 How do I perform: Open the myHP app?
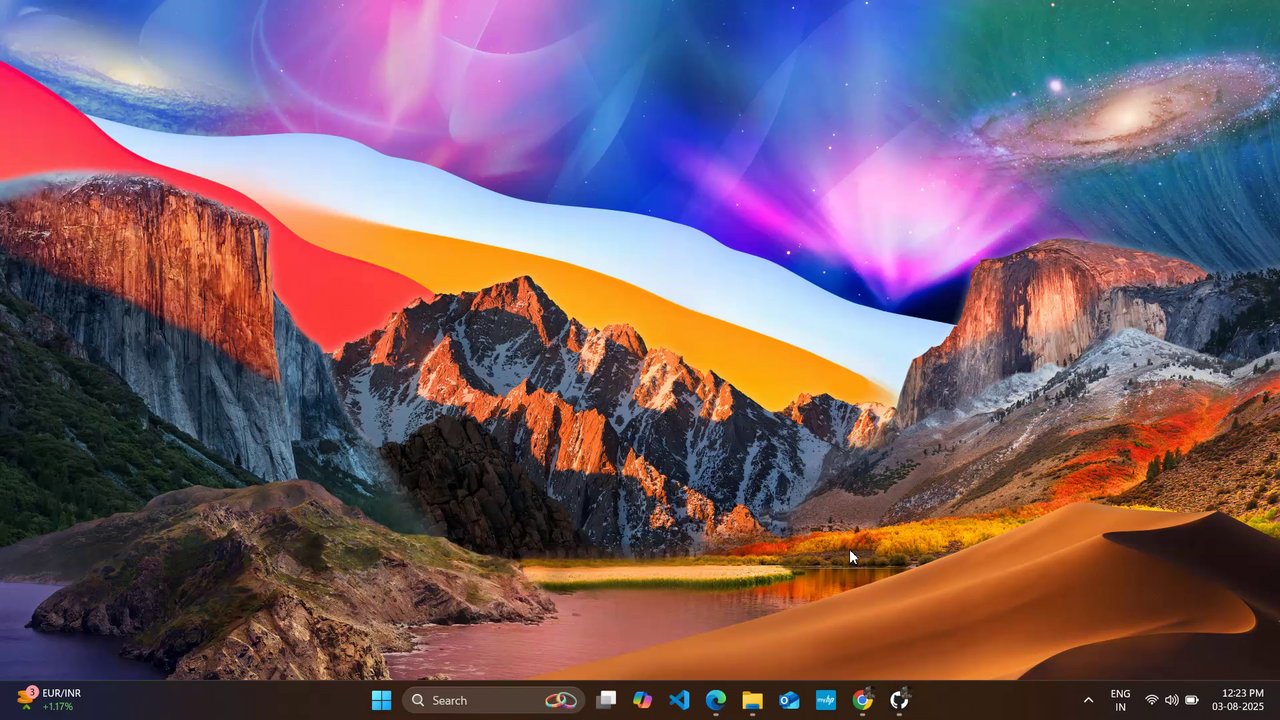[x=825, y=700]
